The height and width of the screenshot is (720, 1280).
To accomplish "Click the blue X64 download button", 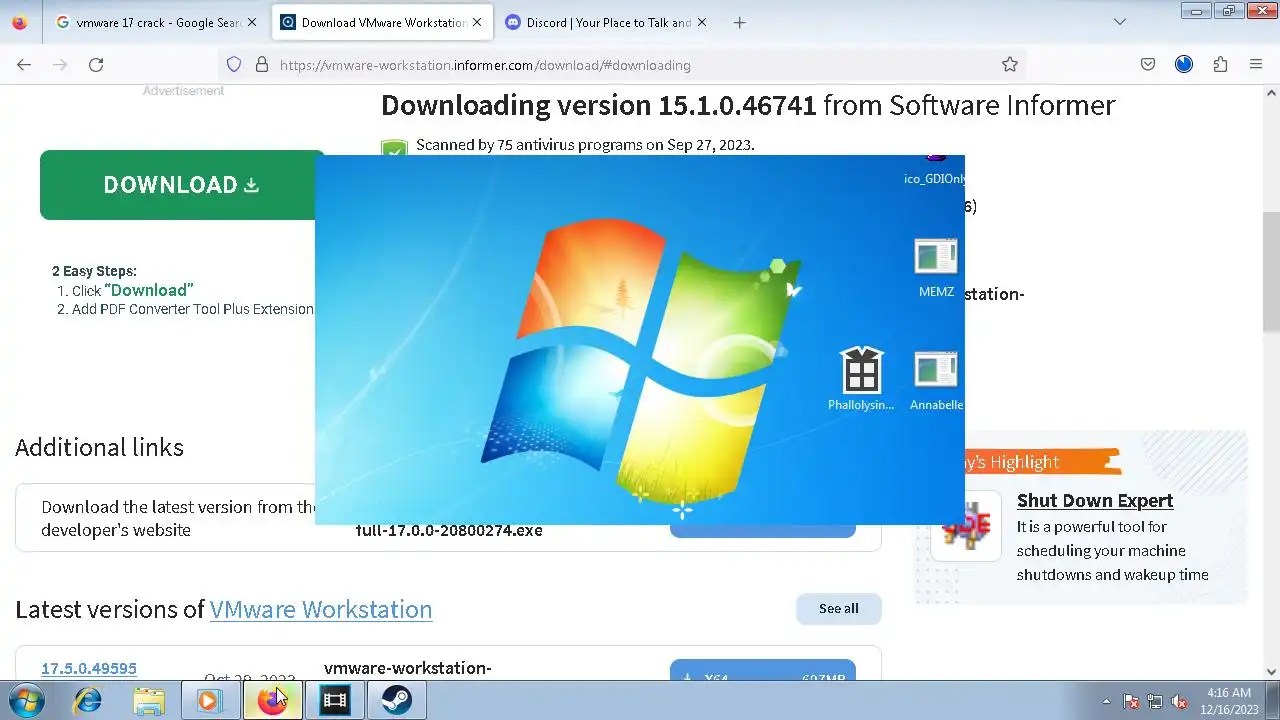I will pyautogui.click(x=763, y=671).
